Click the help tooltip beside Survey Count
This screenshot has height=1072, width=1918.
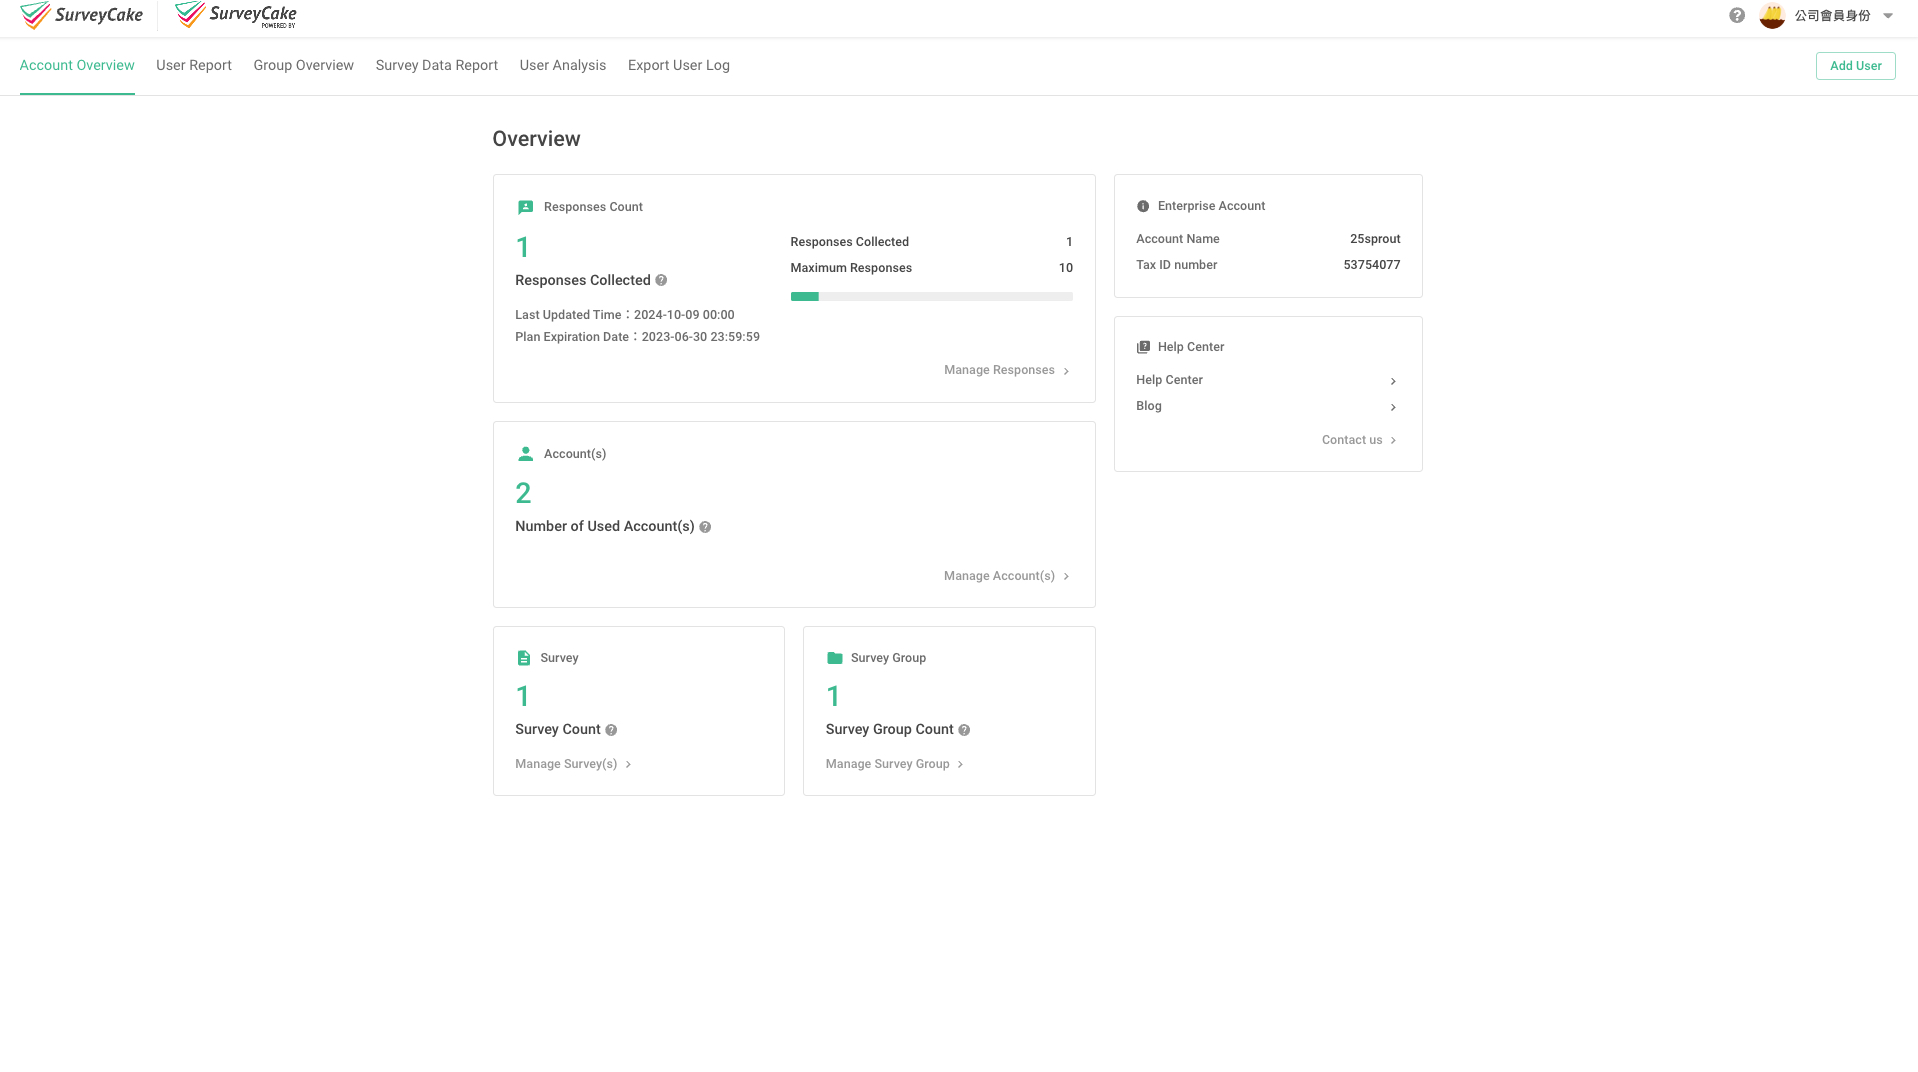611,729
